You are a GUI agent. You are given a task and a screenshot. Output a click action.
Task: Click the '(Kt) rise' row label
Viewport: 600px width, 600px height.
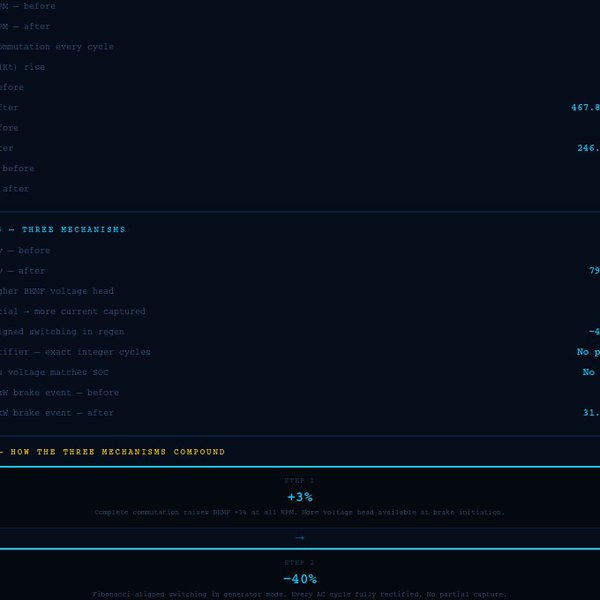[22, 67]
